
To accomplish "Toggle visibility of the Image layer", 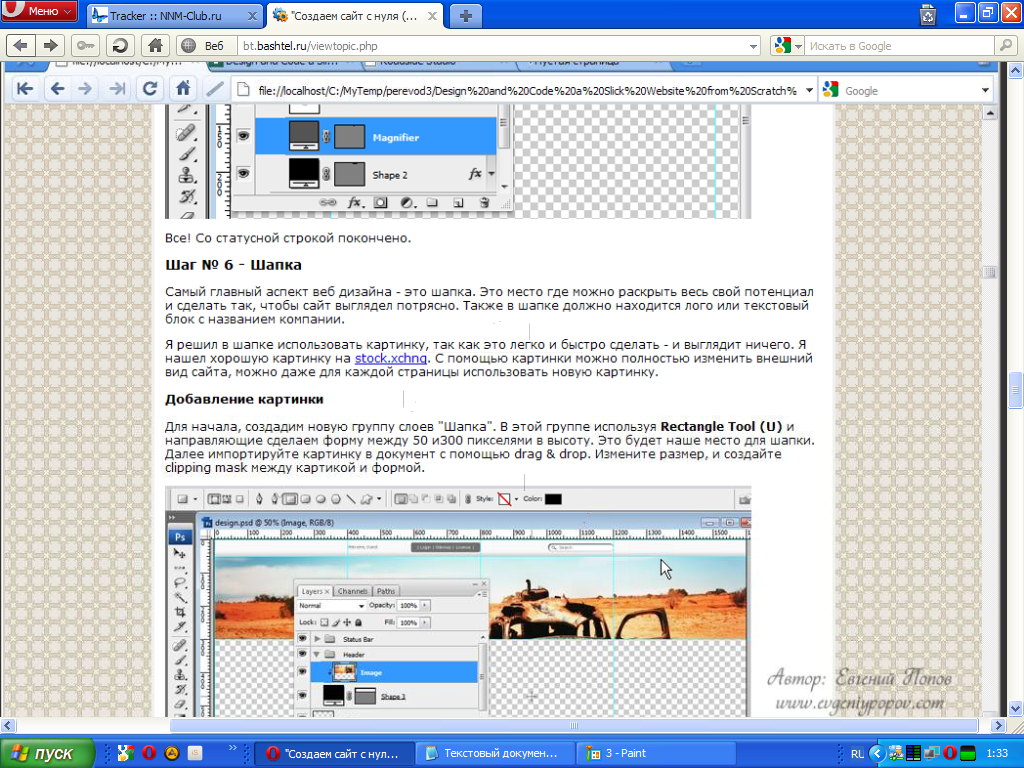I will coord(302,672).
